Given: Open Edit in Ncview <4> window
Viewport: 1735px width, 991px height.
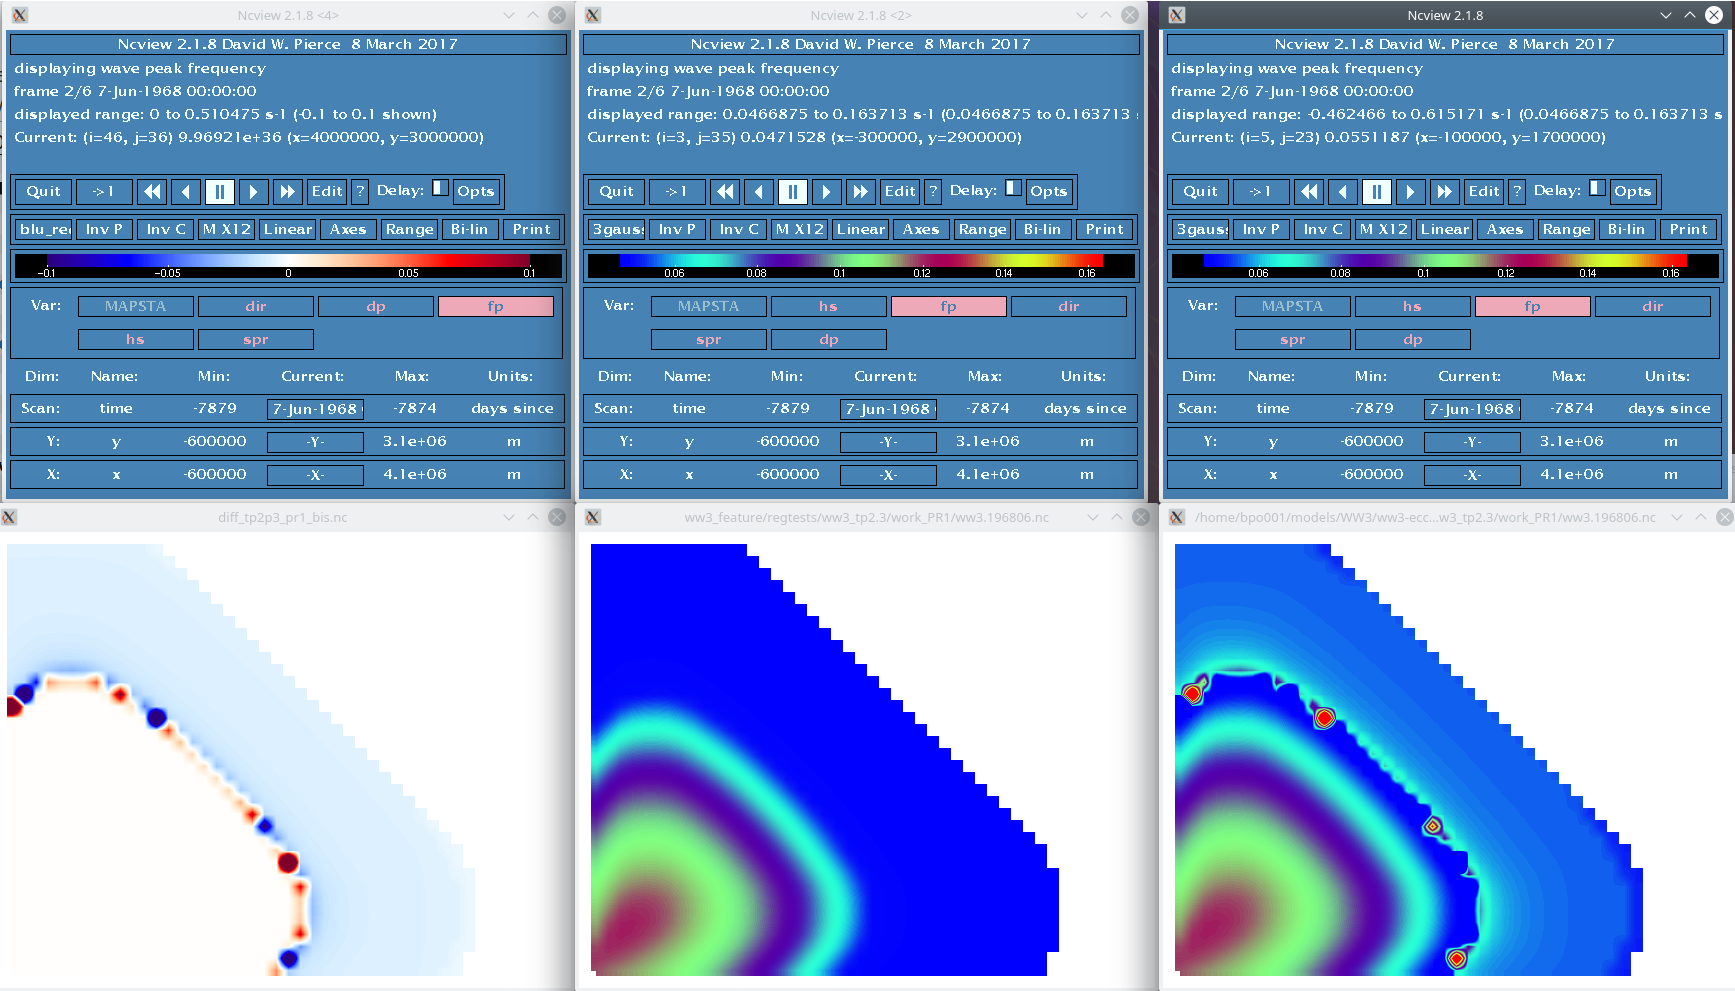Looking at the screenshot, I should click(327, 191).
